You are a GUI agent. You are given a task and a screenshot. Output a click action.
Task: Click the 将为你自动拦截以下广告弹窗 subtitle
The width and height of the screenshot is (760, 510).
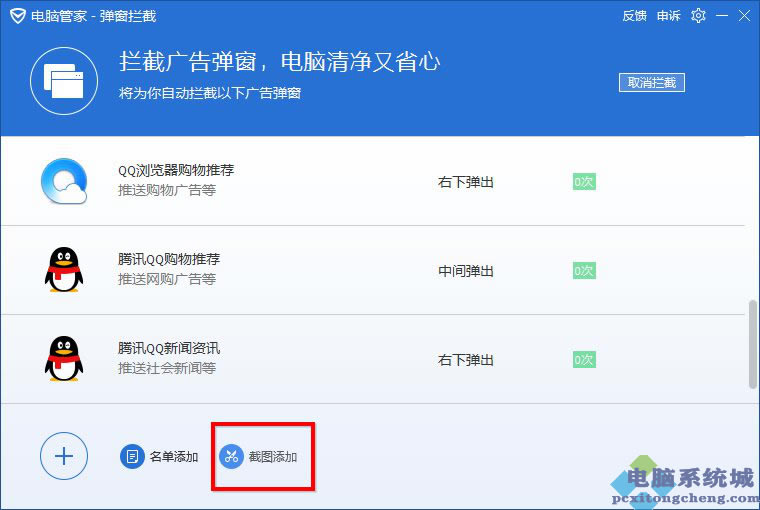[210, 93]
